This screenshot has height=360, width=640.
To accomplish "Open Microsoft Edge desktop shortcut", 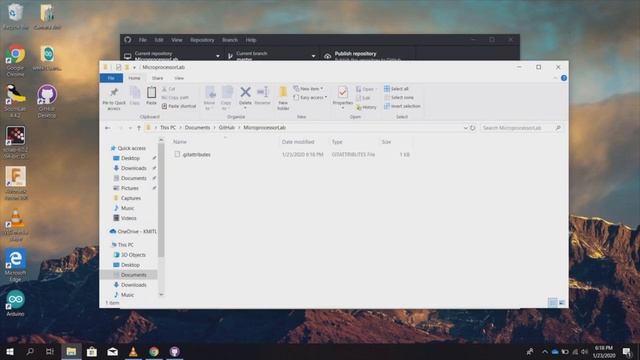I will 16,264.
